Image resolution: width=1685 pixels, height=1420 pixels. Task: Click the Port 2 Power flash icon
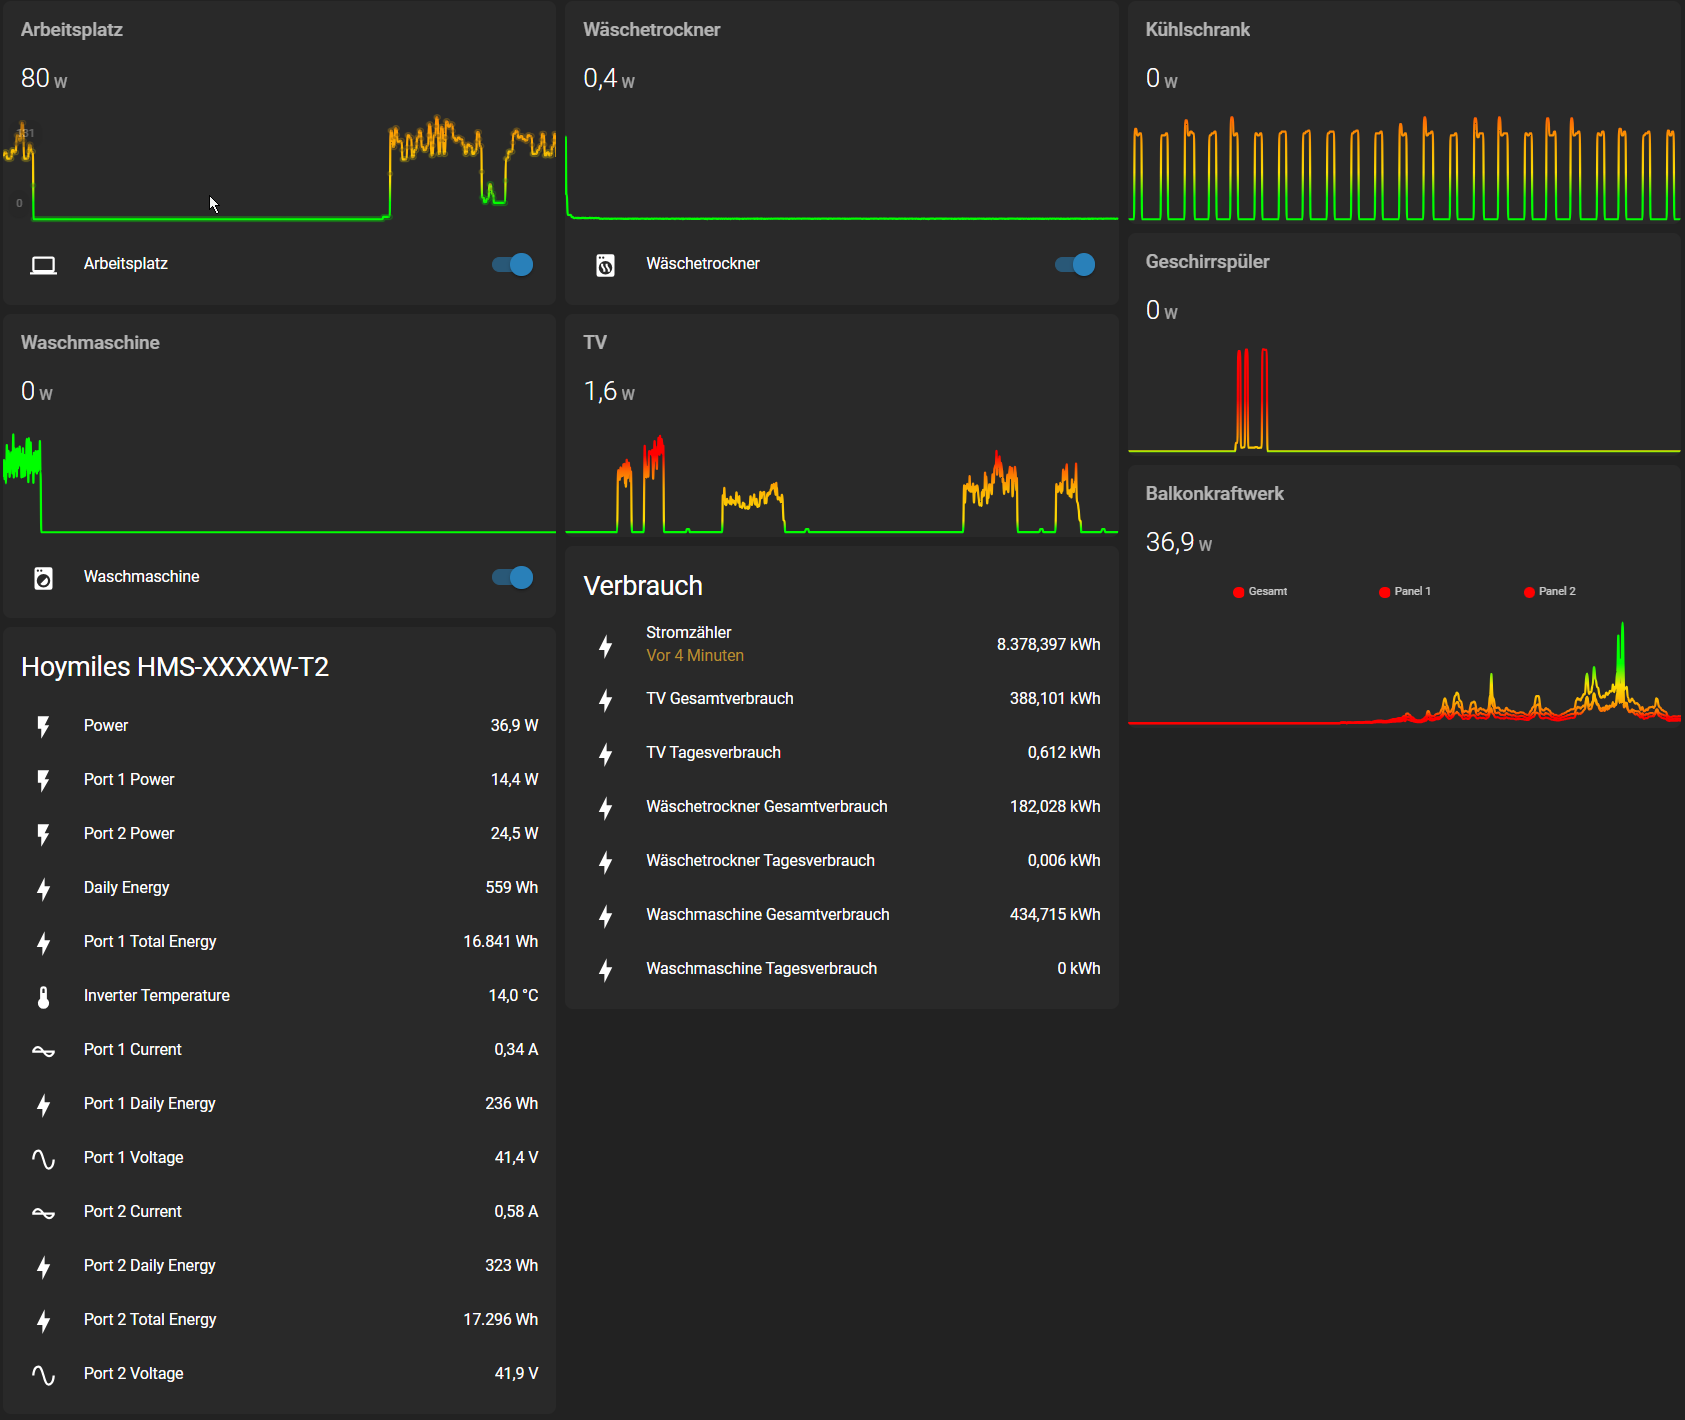pyautogui.click(x=43, y=834)
